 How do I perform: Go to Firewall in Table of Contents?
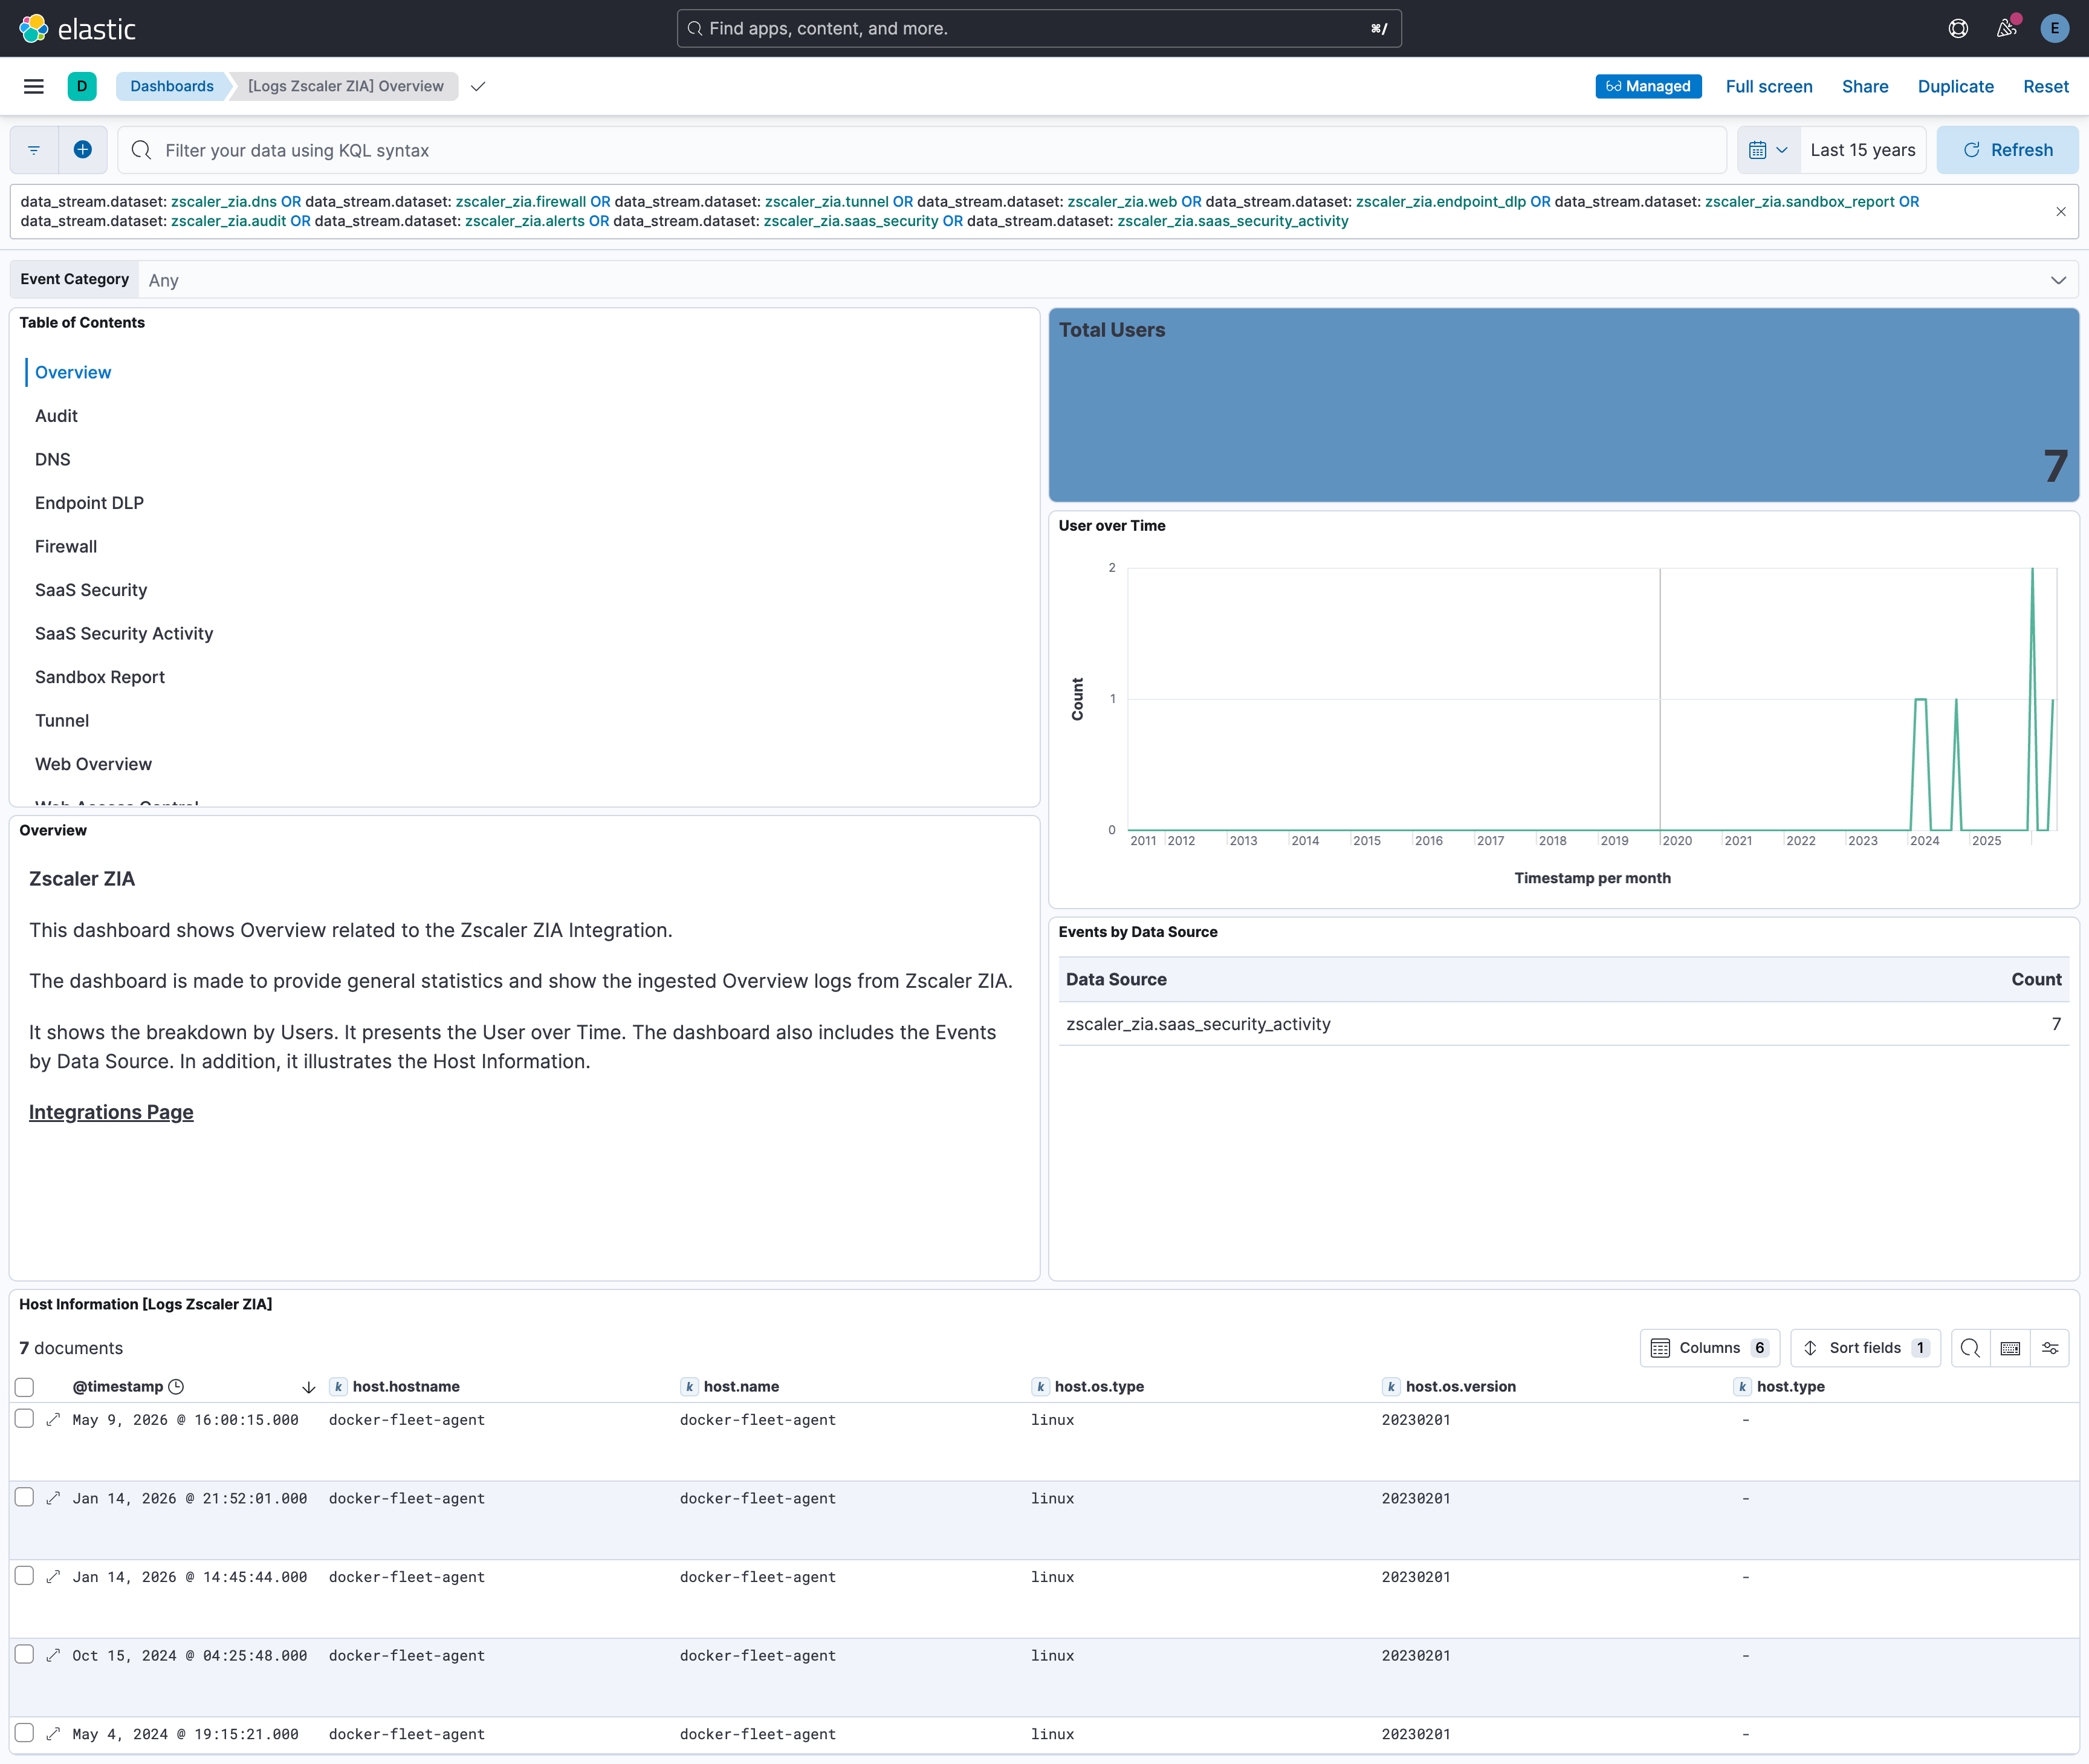pyautogui.click(x=66, y=546)
